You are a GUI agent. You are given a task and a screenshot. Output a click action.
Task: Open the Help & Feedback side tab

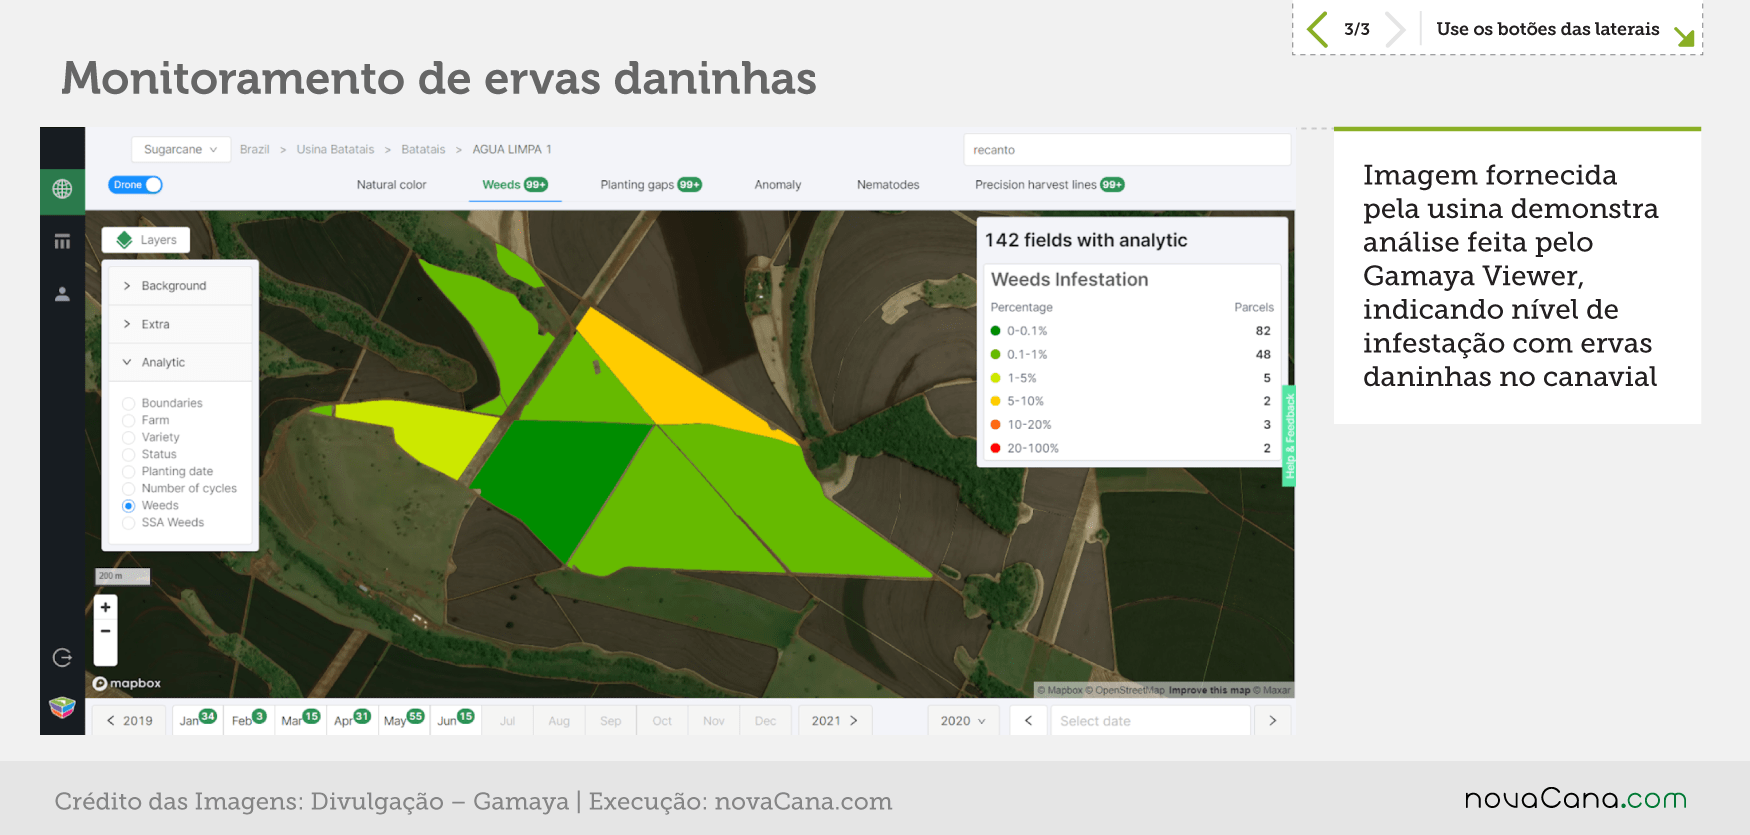tap(1289, 436)
